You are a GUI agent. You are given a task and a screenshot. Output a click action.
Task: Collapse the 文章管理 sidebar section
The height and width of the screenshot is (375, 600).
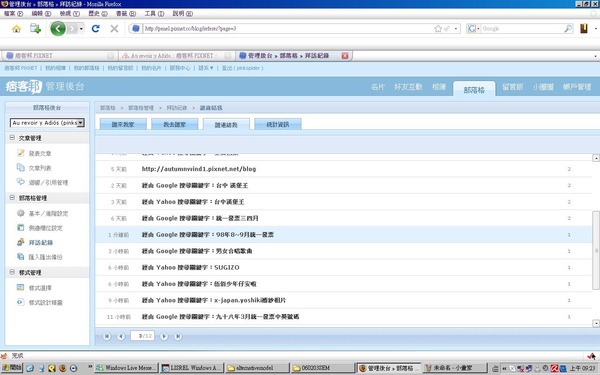12,137
